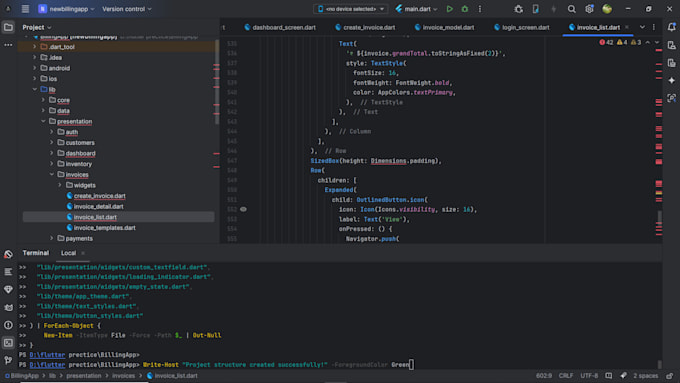This screenshot has width=680, height=383.
Task: Show hidden editor tabs chevron
Action: (x=642, y=27)
